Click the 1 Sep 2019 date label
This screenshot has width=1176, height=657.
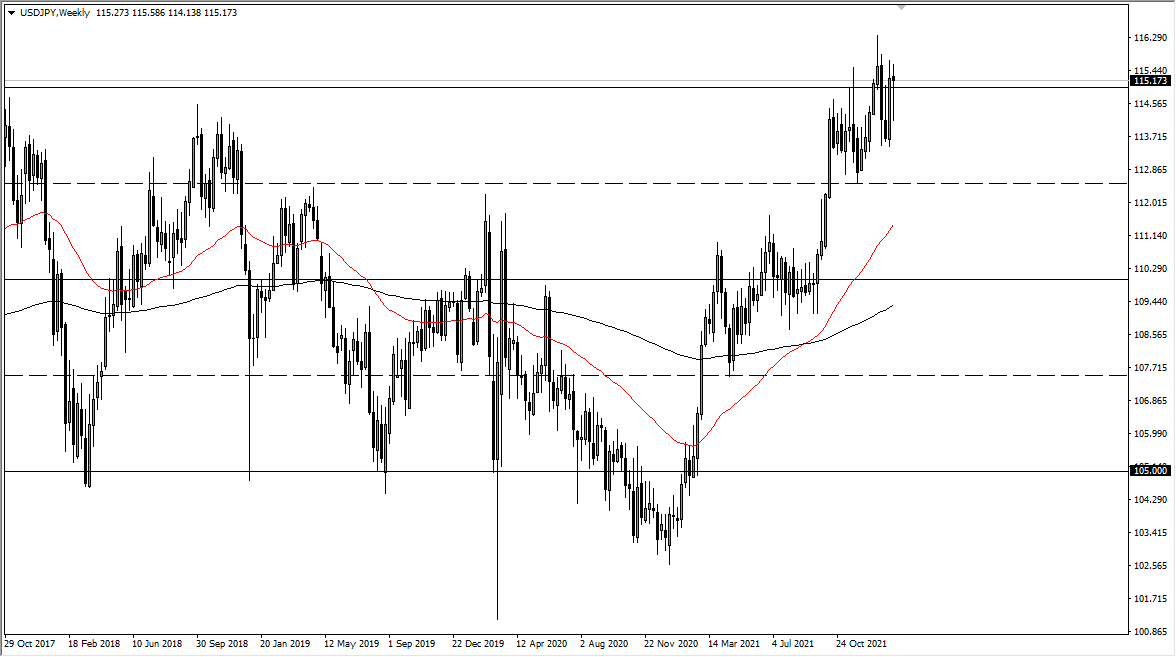[411, 644]
